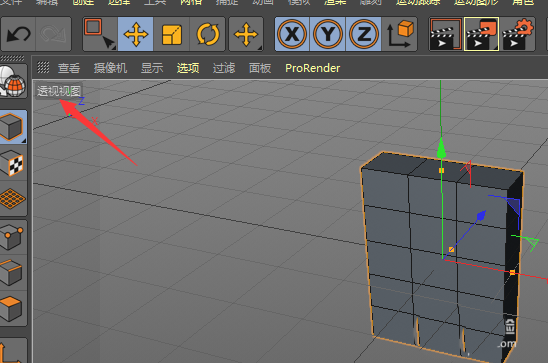Switch the coordinate system icon
Screen dimensions: 548x363
pyautogui.click(x=399, y=34)
